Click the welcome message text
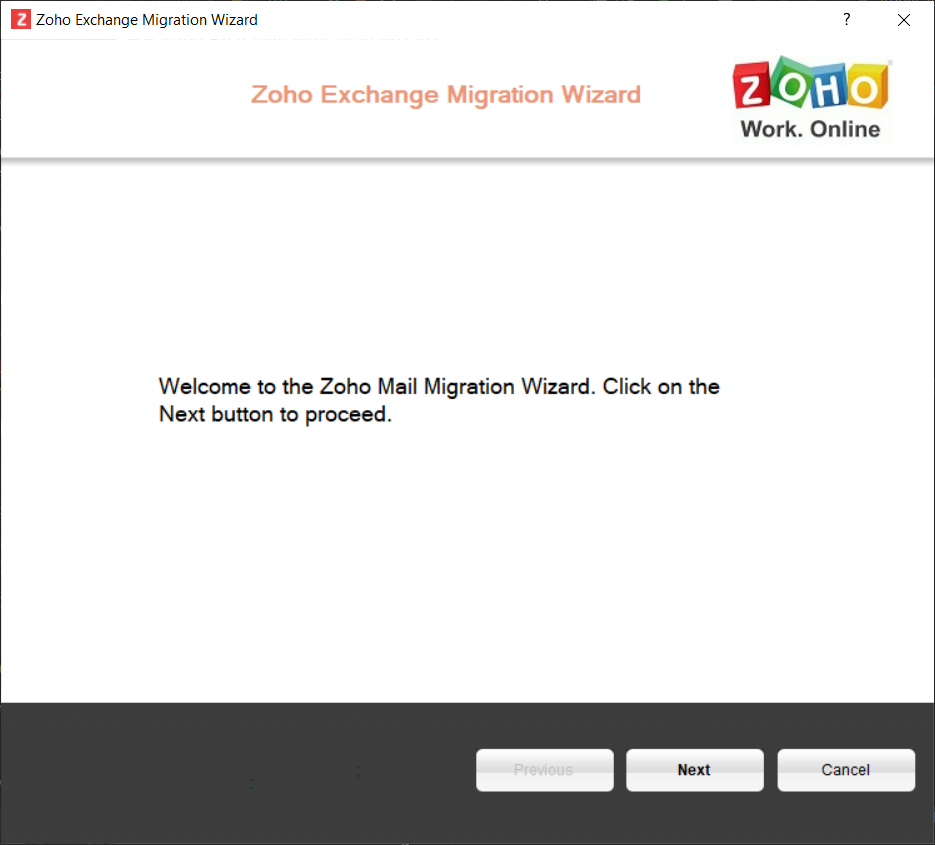 [439, 400]
